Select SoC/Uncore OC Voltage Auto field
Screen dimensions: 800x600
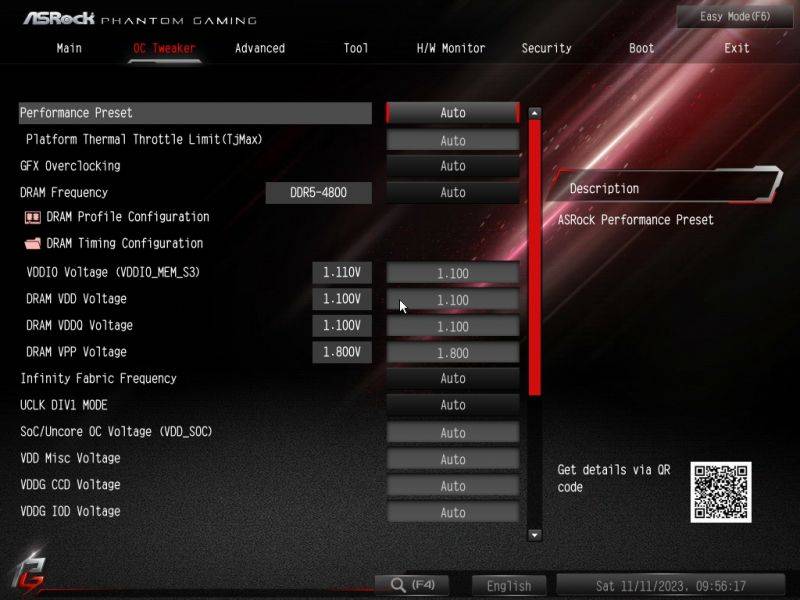point(452,433)
